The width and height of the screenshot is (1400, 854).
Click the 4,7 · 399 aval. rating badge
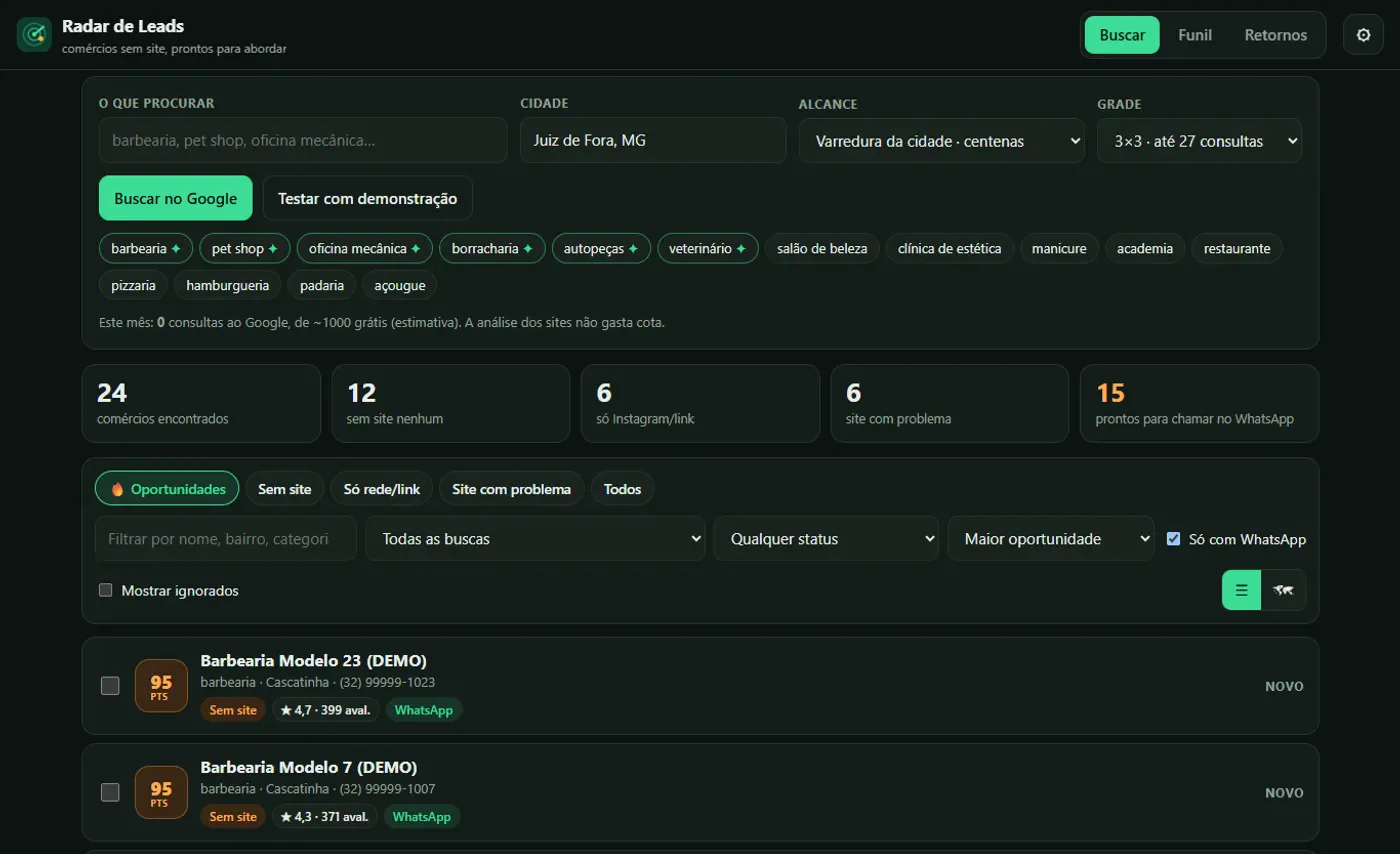[x=325, y=710]
